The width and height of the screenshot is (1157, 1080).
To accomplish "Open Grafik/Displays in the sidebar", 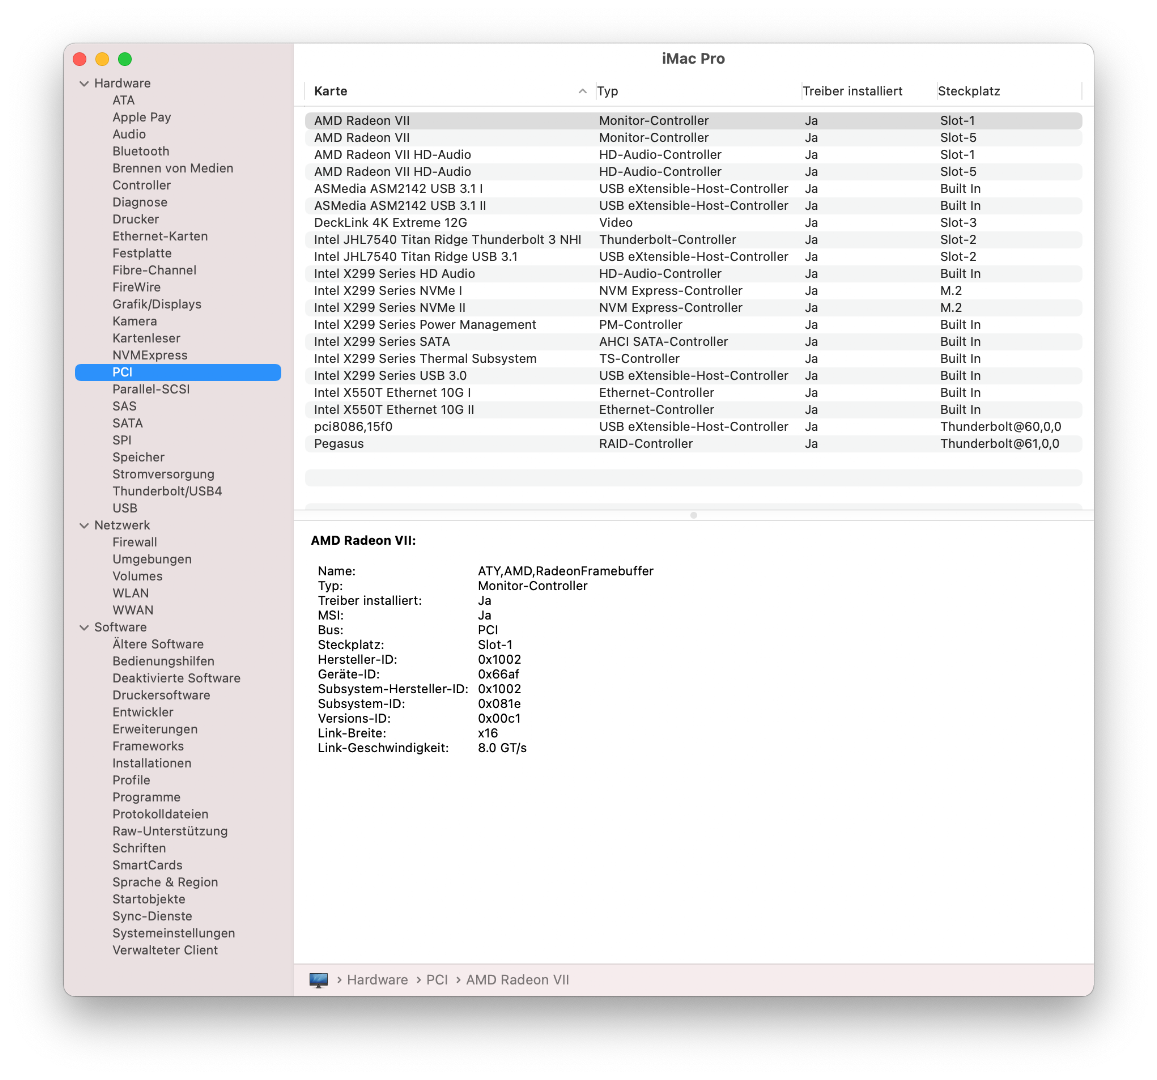I will (156, 304).
